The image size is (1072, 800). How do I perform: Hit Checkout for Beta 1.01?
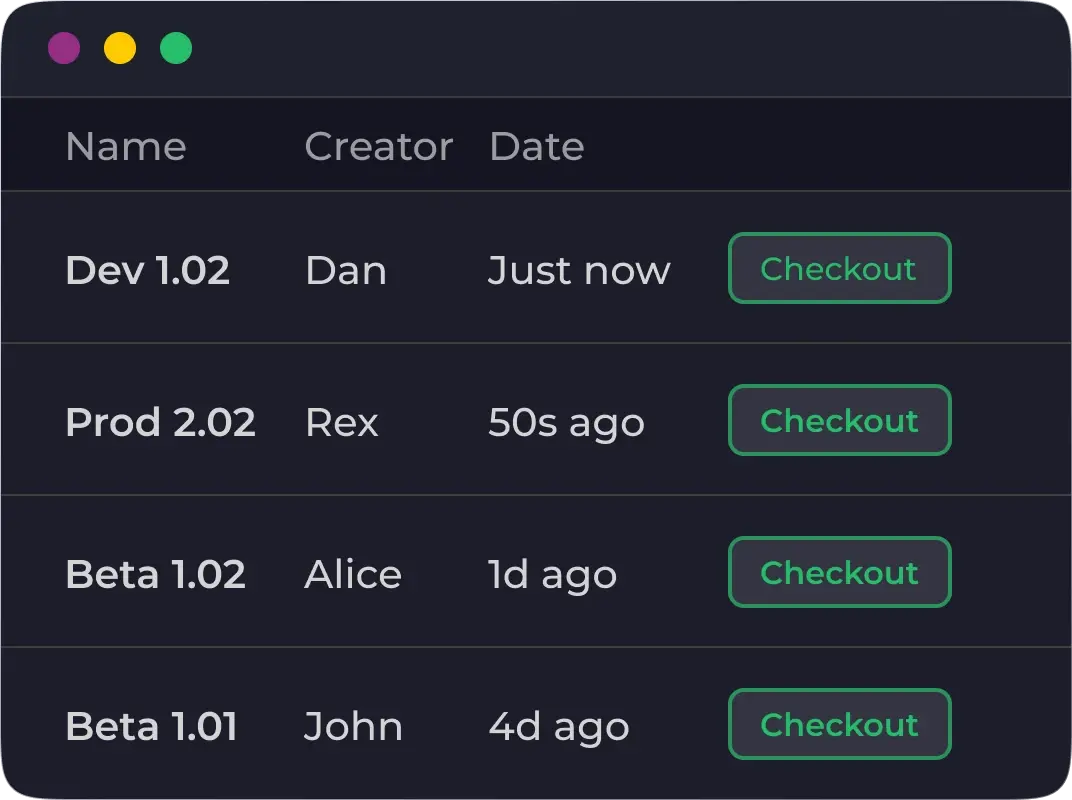click(839, 724)
